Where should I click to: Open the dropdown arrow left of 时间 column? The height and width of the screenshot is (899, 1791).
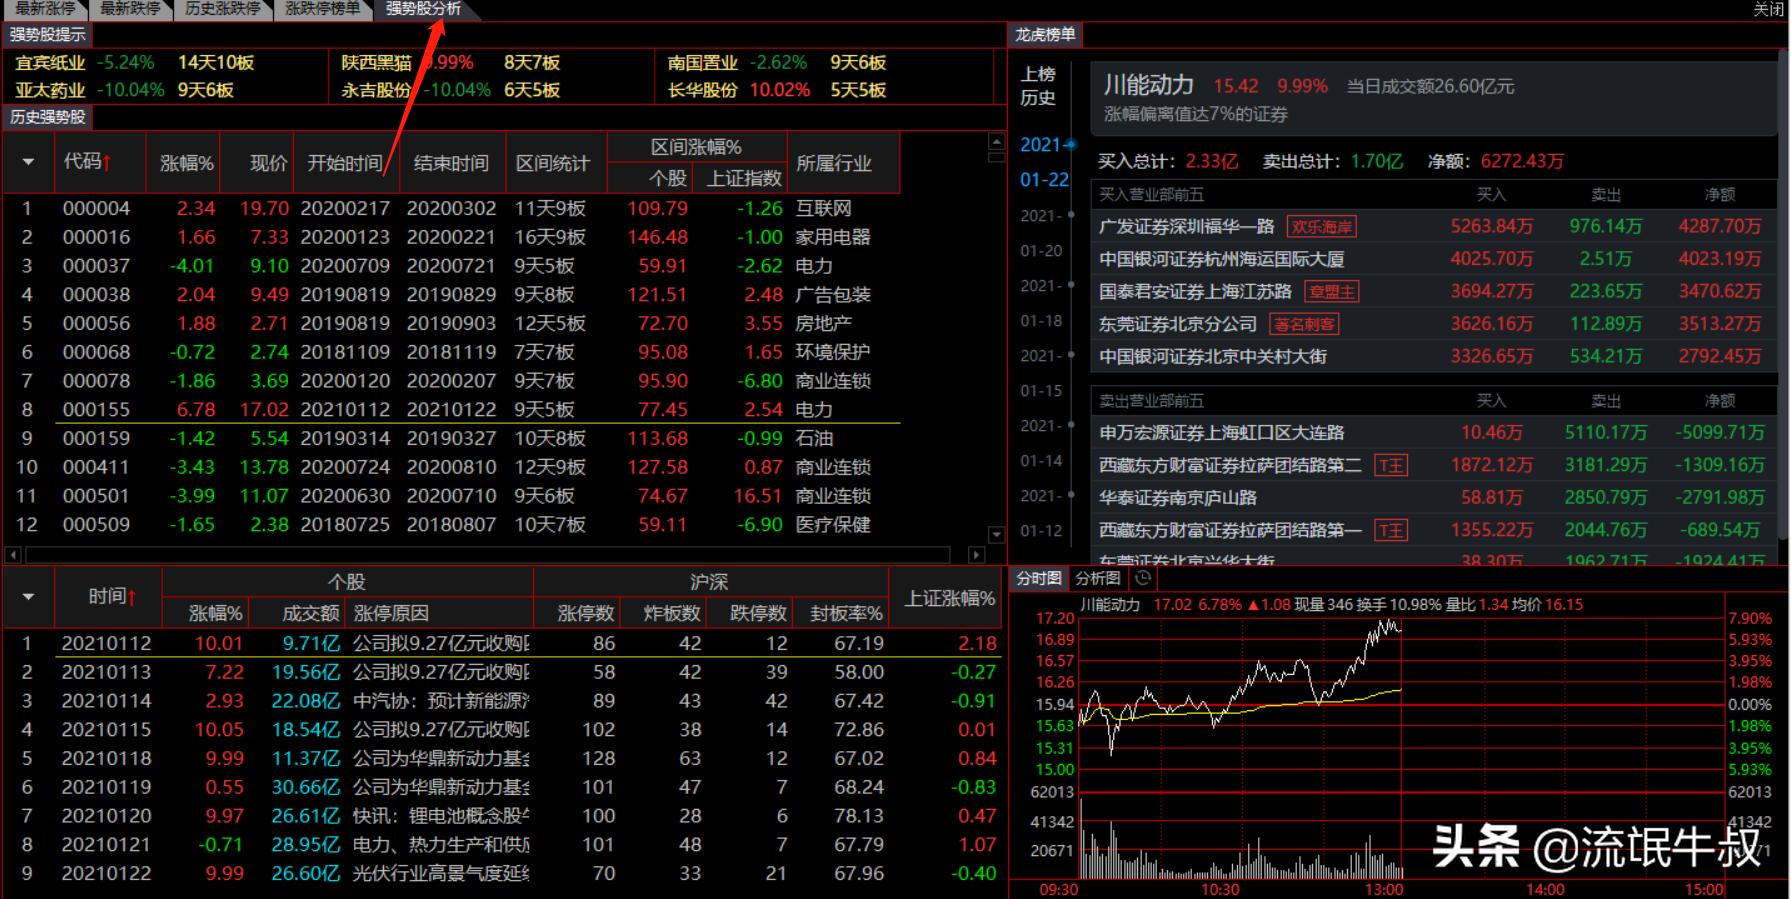[28, 597]
